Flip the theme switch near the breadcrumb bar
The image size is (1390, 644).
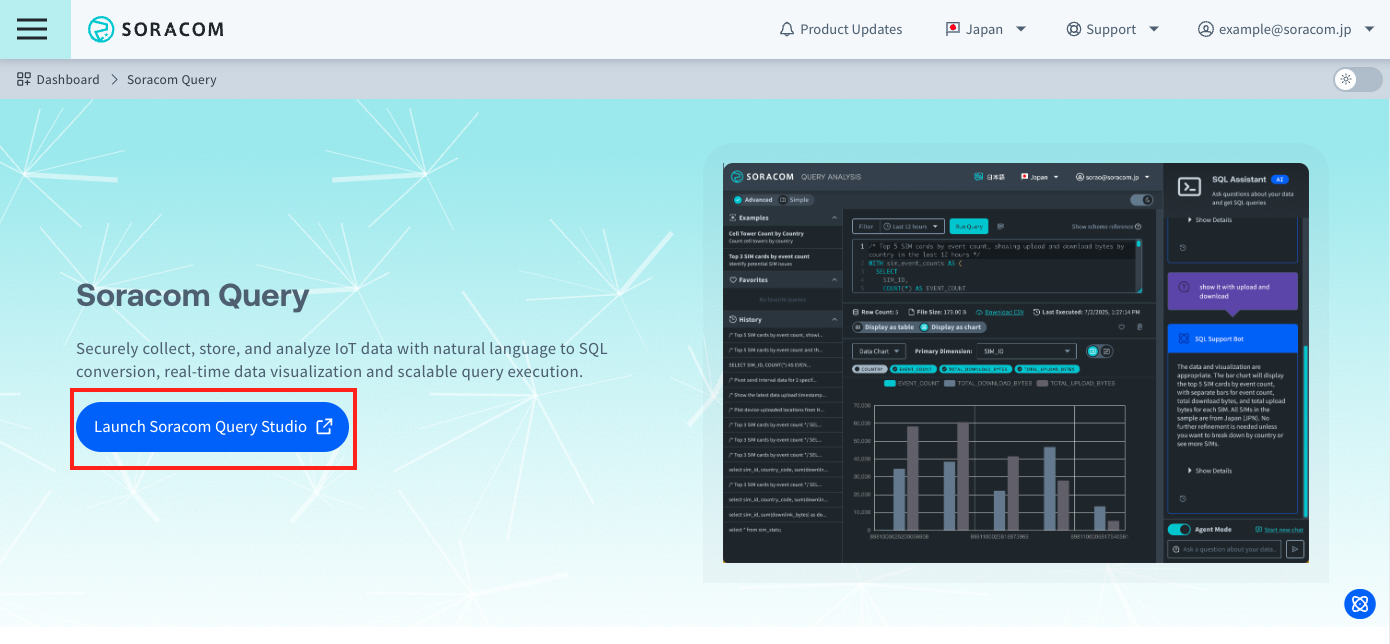[x=1356, y=79]
